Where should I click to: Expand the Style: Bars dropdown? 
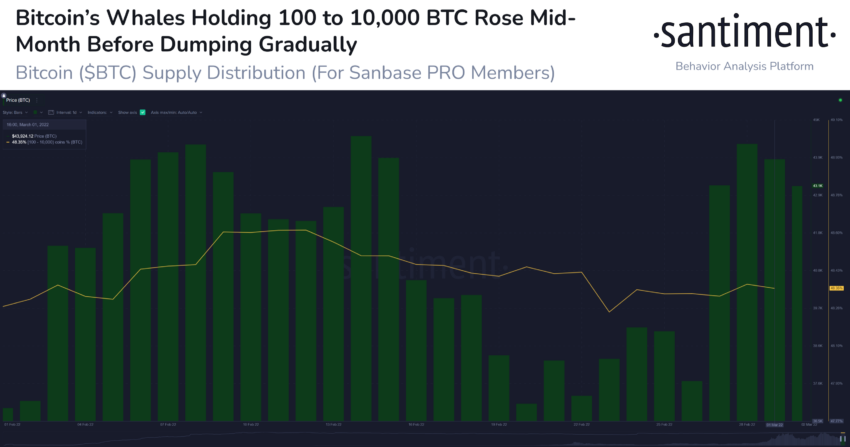tap(16, 113)
